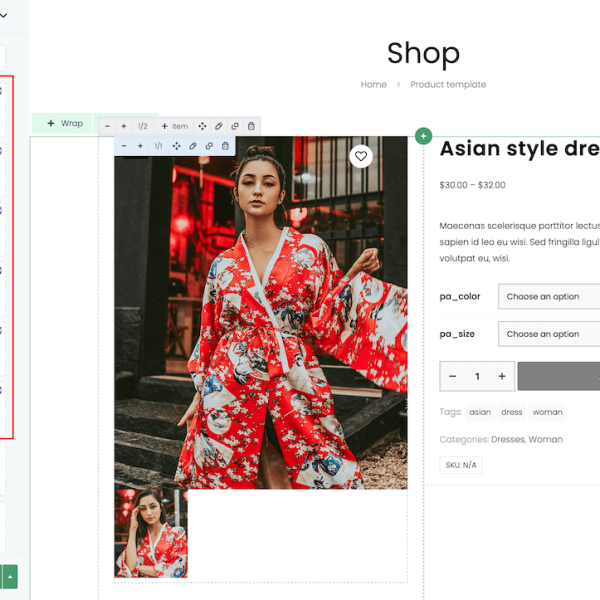The width and height of the screenshot is (600, 600).
Task: Click the 1/2 column size indicator
Action: 143,126
